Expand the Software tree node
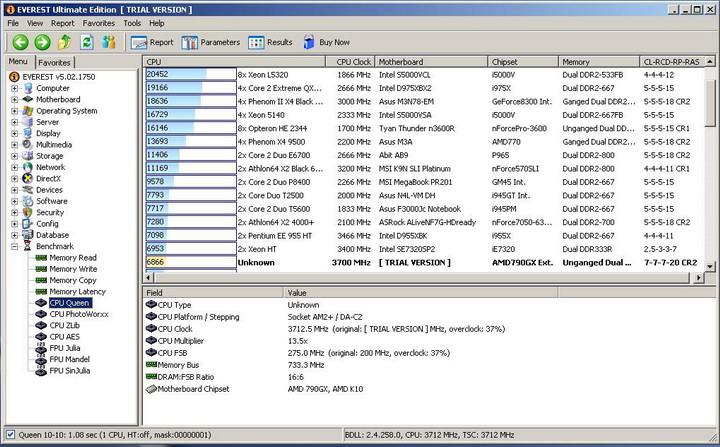This screenshot has width=720, height=447. pyautogui.click(x=15, y=201)
